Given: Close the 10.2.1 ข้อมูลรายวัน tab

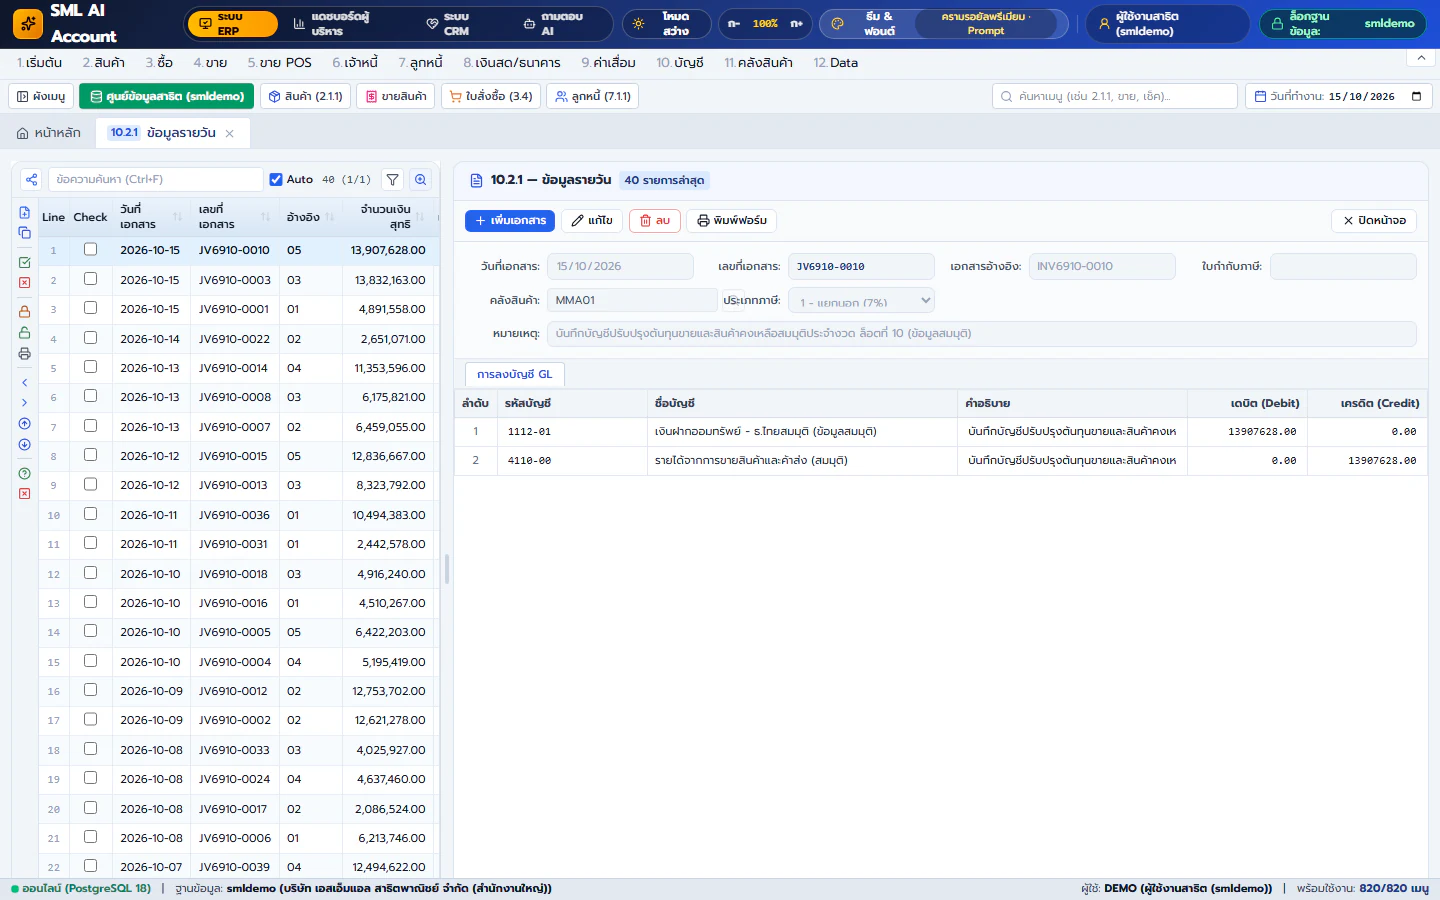Looking at the screenshot, I should [230, 133].
